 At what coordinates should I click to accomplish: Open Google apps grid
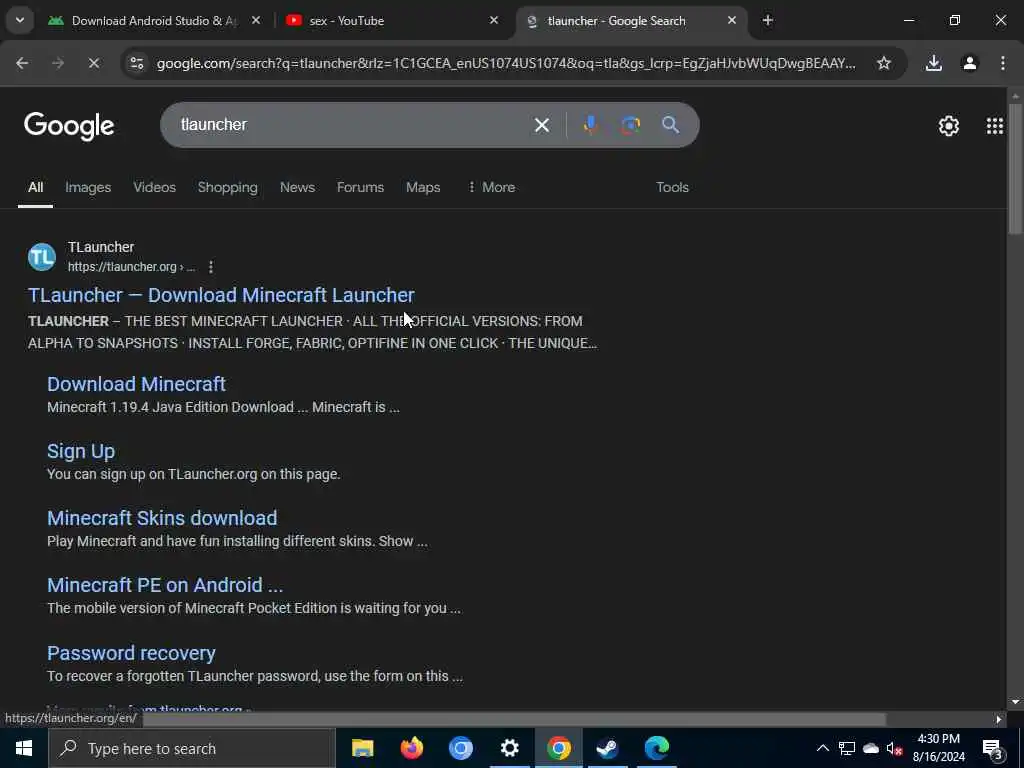995,125
